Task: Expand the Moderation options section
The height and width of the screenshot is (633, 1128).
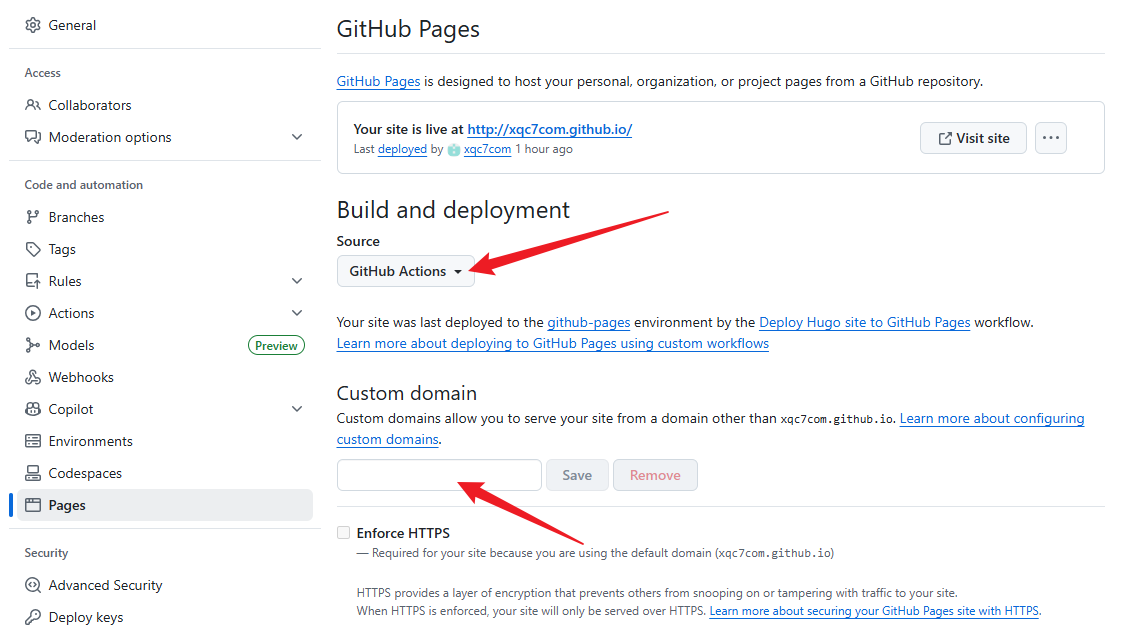Action: pos(296,137)
